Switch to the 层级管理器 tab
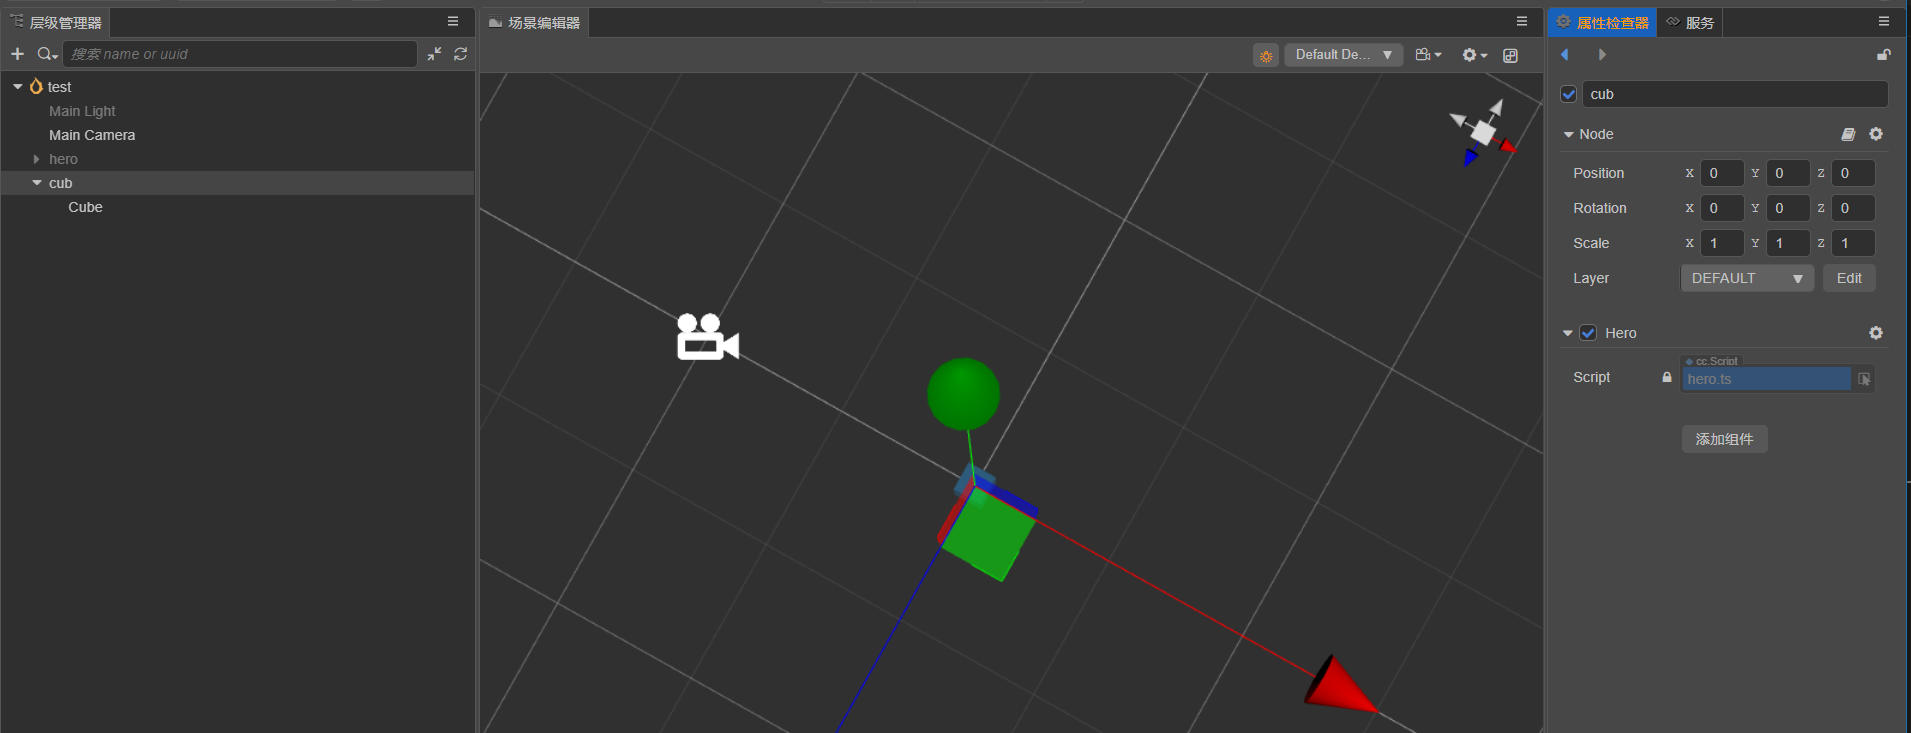Viewport: 1911px width, 733px height. click(56, 22)
